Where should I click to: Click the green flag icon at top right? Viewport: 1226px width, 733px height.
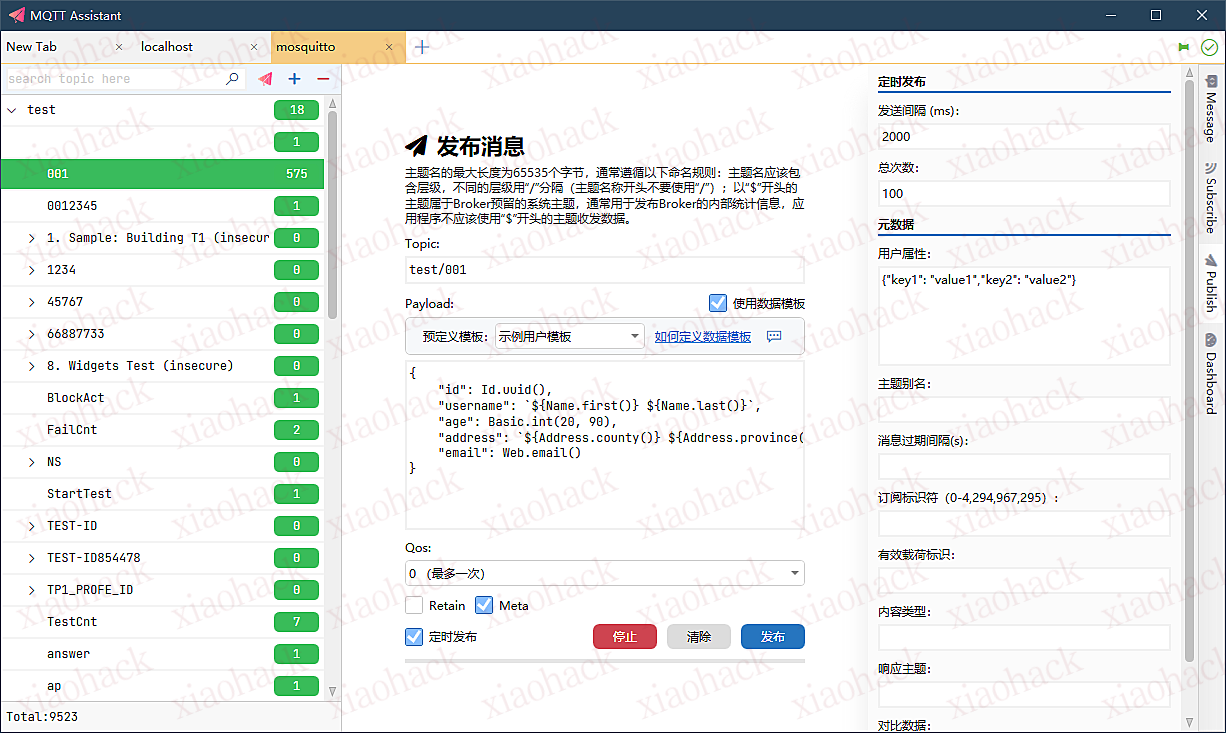coord(1184,47)
